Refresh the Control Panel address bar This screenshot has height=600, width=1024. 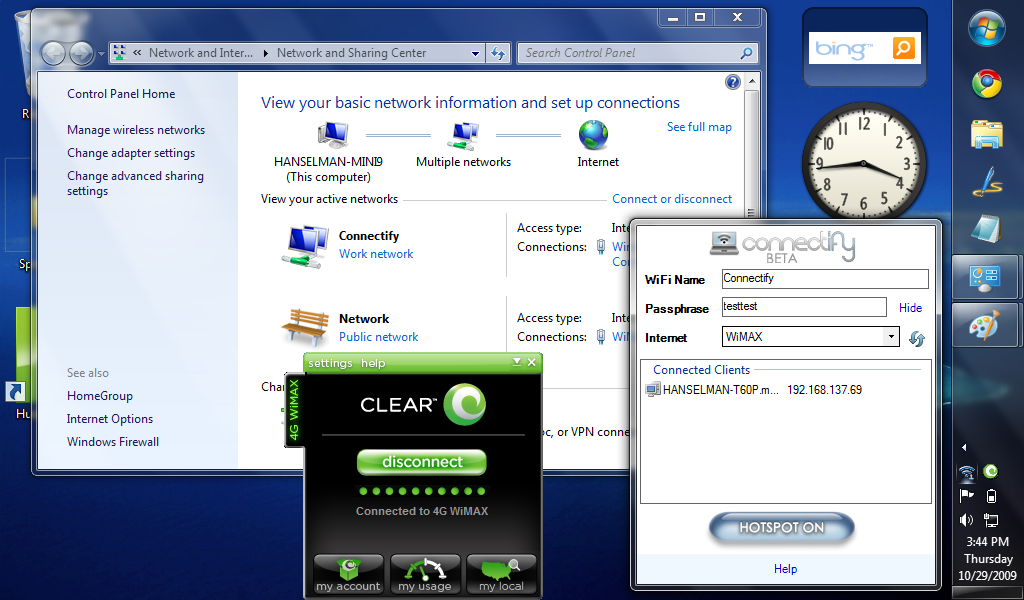click(x=498, y=54)
